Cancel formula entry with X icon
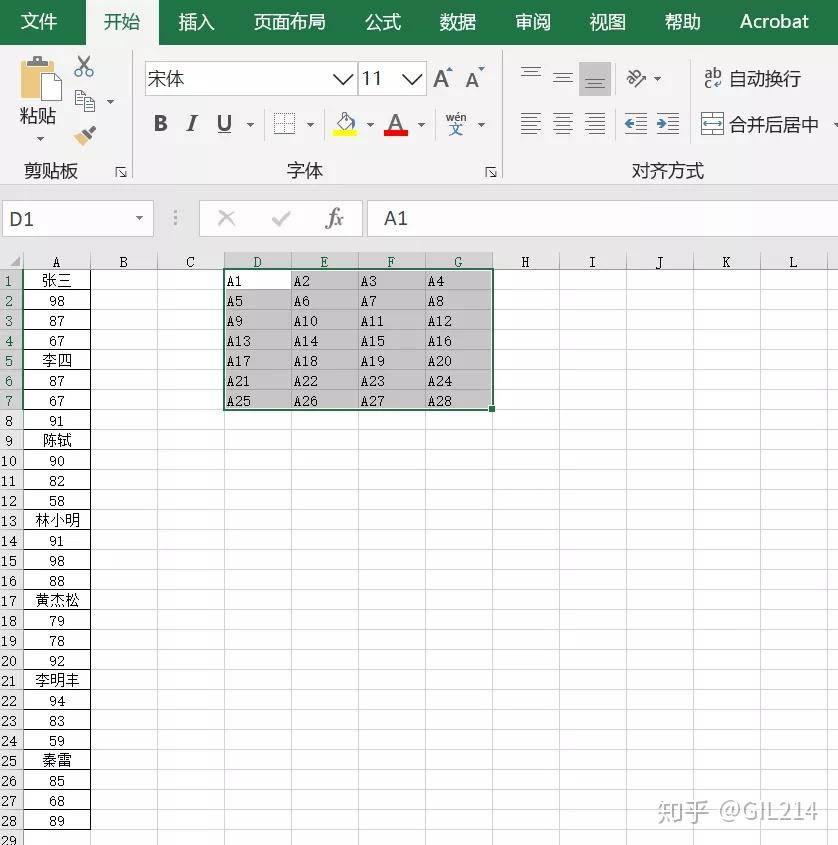 point(226,218)
